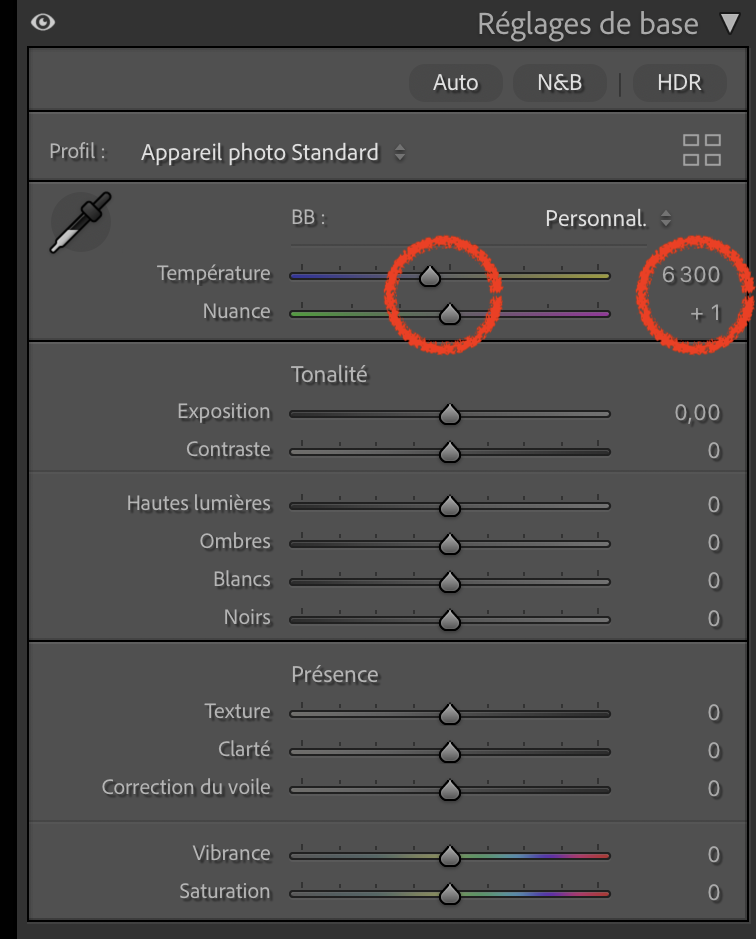
Task: Click the Saturation value field
Action: (713, 892)
